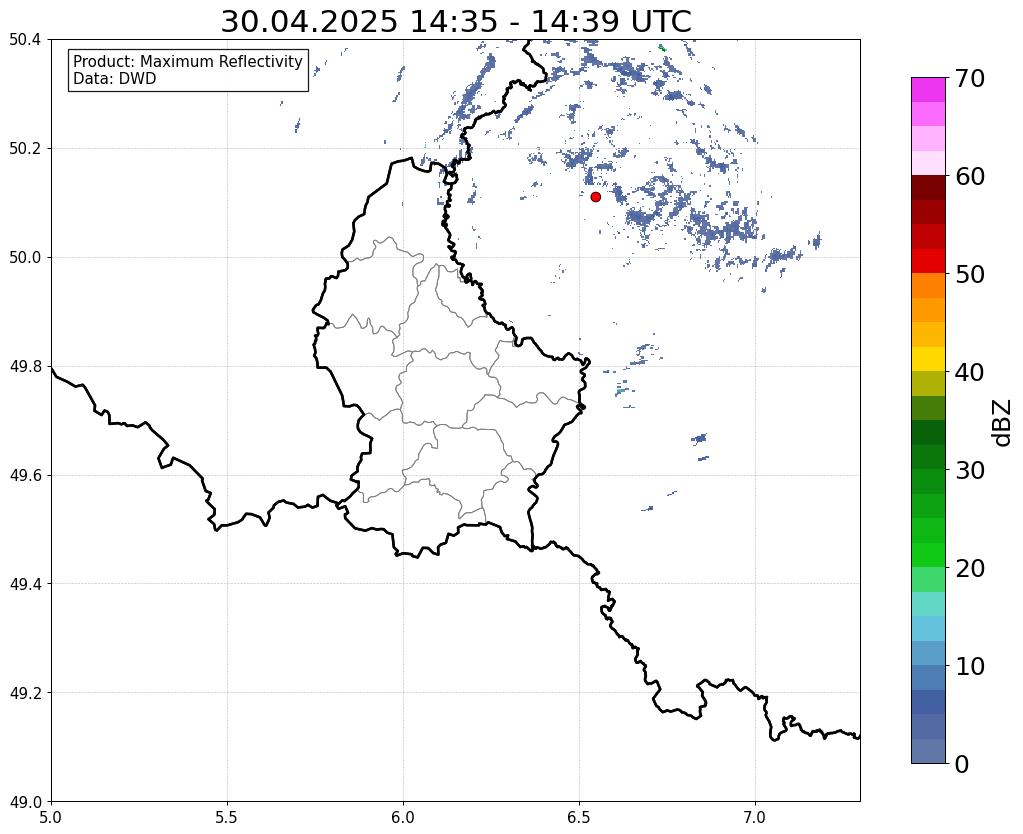
Task: Click the latitude label 50.0
Action: [x=25, y=258]
